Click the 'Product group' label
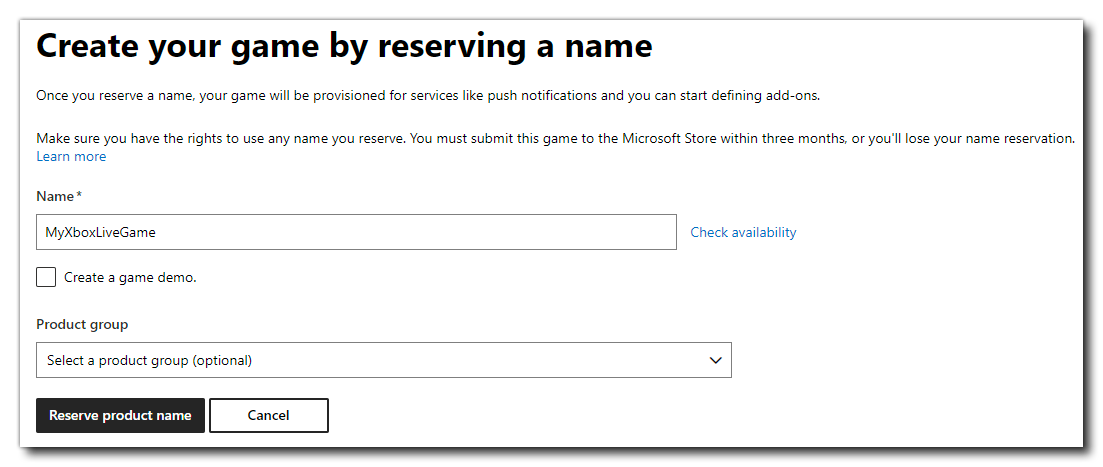Viewport: 1103px width, 467px height. click(82, 324)
